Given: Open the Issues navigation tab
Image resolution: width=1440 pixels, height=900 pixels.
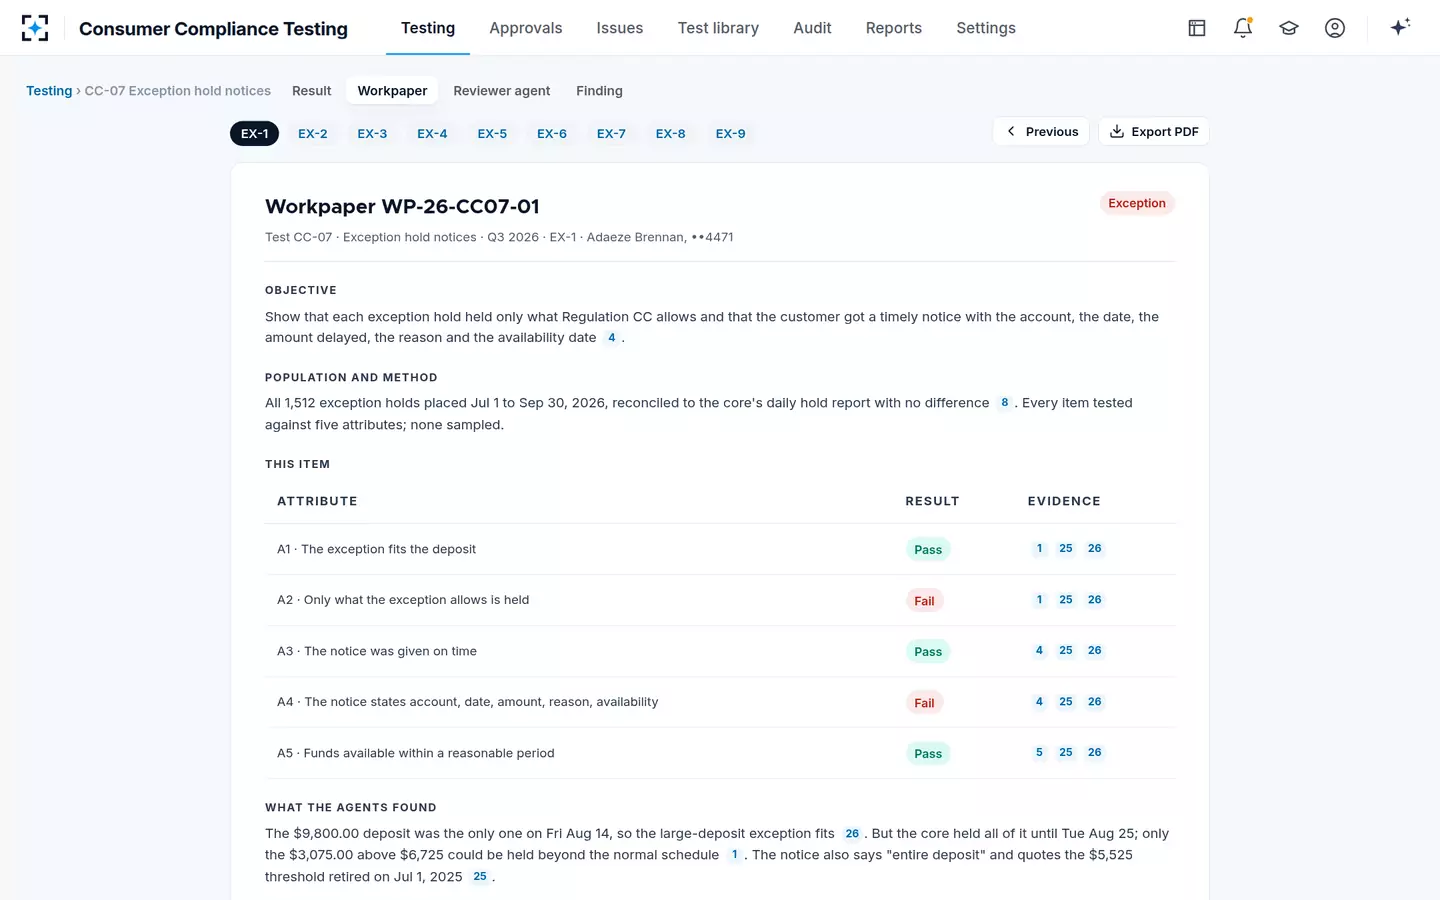Looking at the screenshot, I should [x=620, y=28].
